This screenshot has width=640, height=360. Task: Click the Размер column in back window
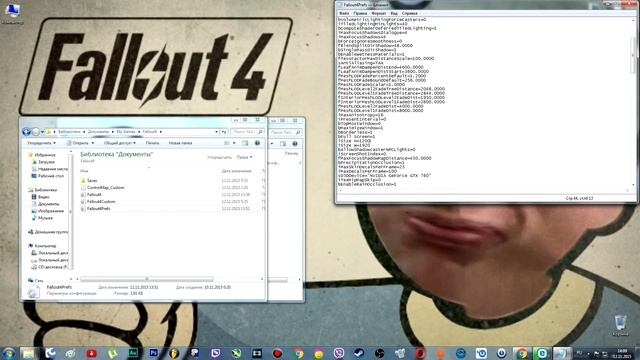click(x=291, y=153)
